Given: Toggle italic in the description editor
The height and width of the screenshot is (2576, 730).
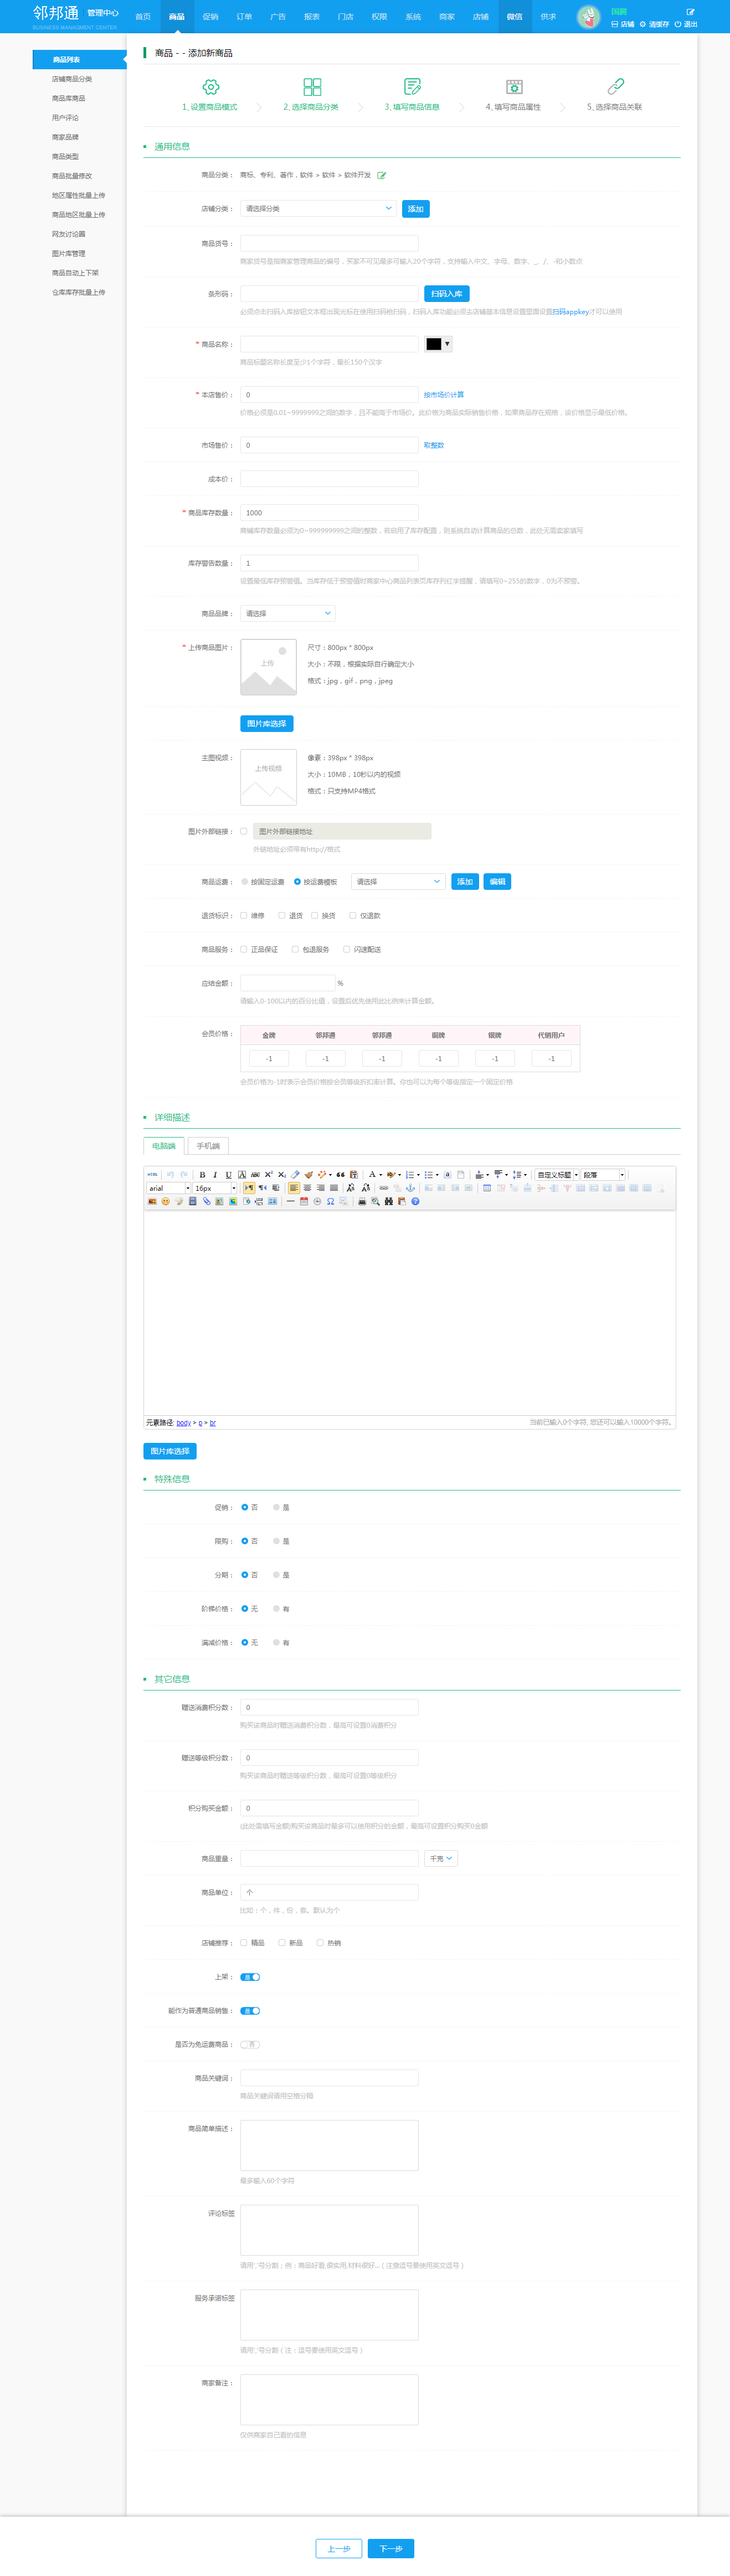Looking at the screenshot, I should click(x=215, y=1175).
